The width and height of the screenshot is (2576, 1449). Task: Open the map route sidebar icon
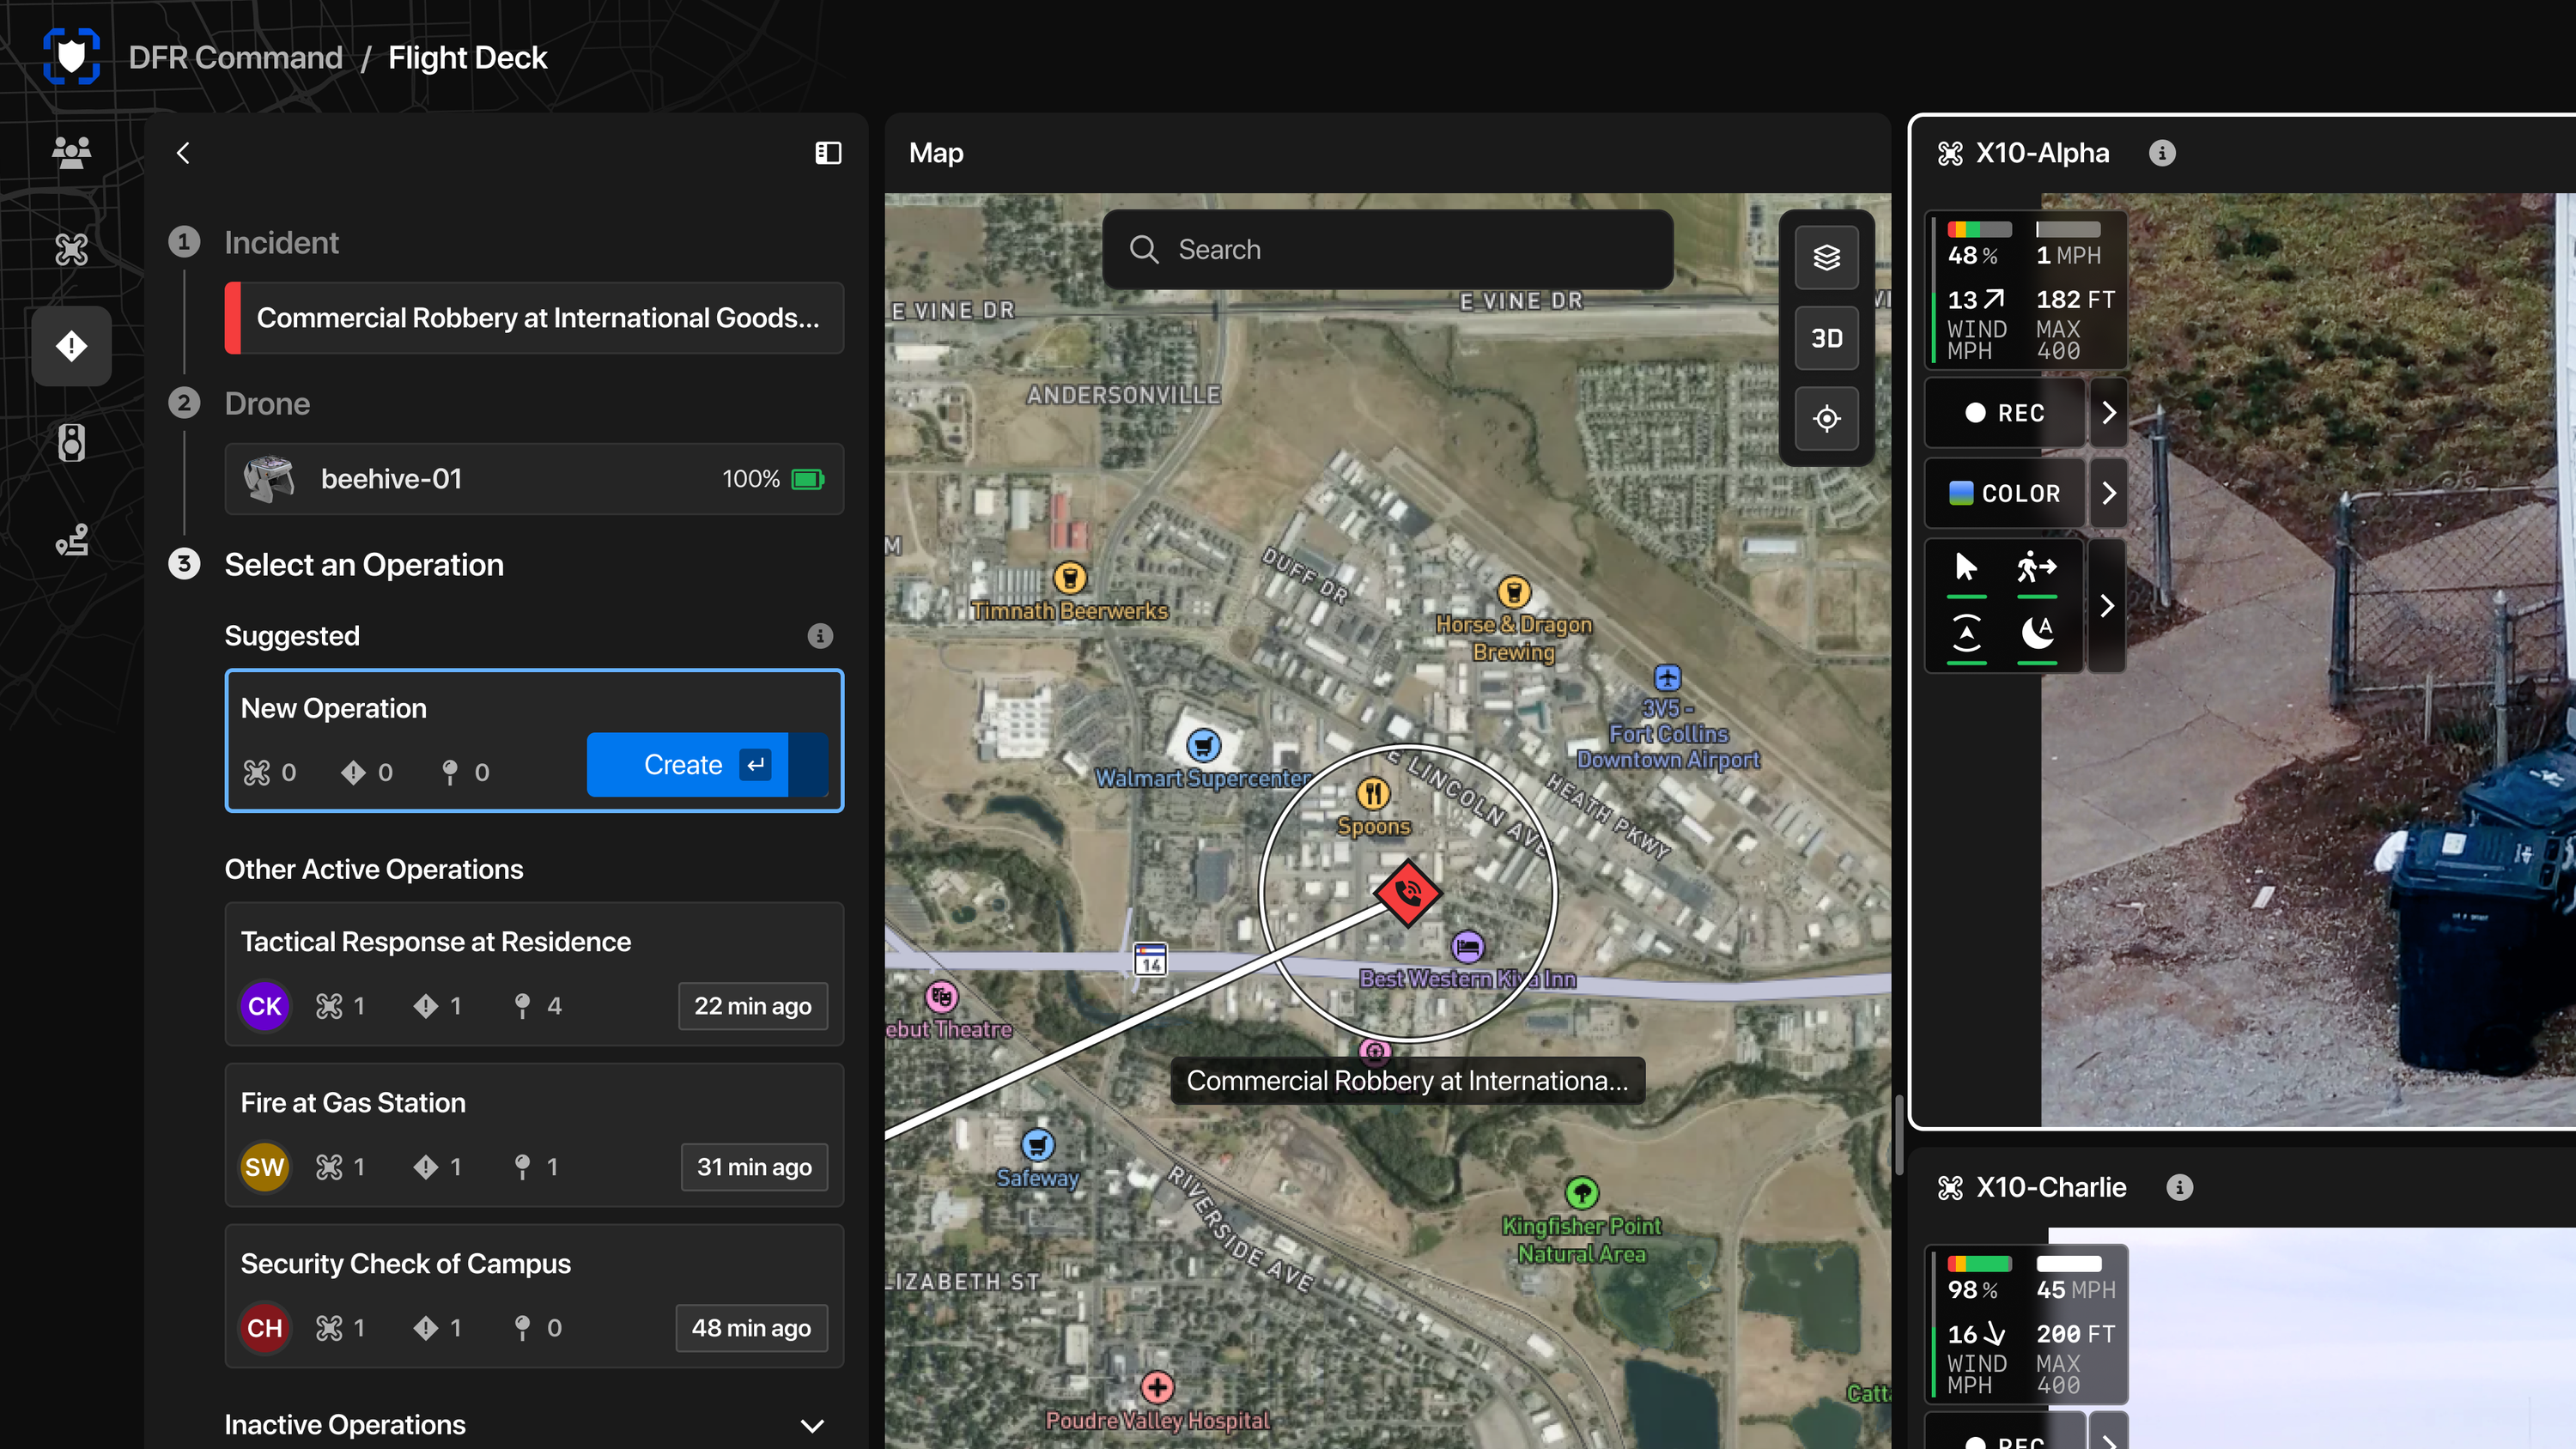[71, 540]
